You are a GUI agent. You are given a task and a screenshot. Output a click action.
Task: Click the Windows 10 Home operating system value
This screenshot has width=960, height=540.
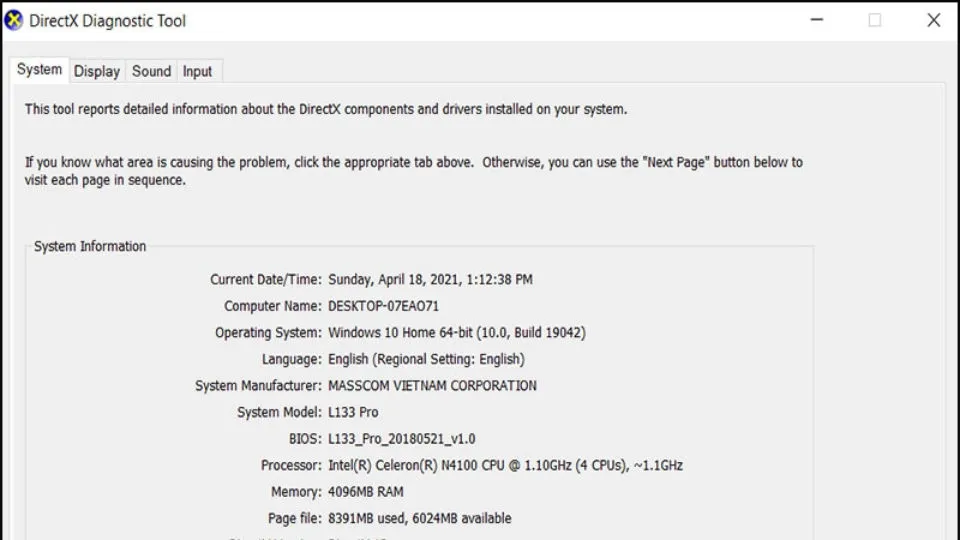pos(456,333)
